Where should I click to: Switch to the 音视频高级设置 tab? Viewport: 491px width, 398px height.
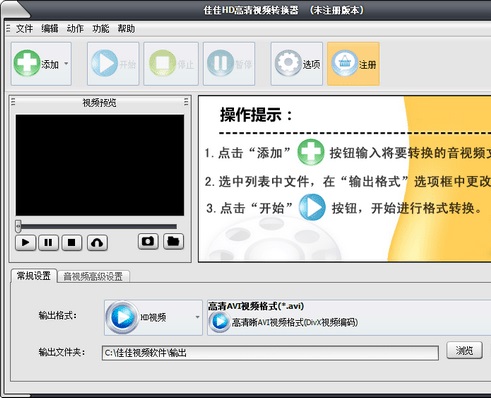93,276
